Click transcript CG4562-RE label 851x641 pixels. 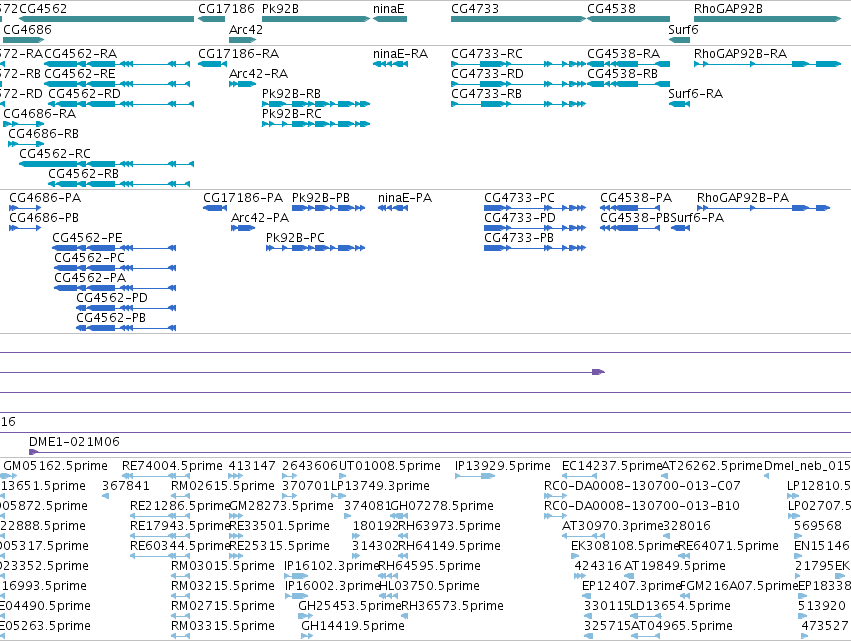coord(80,74)
